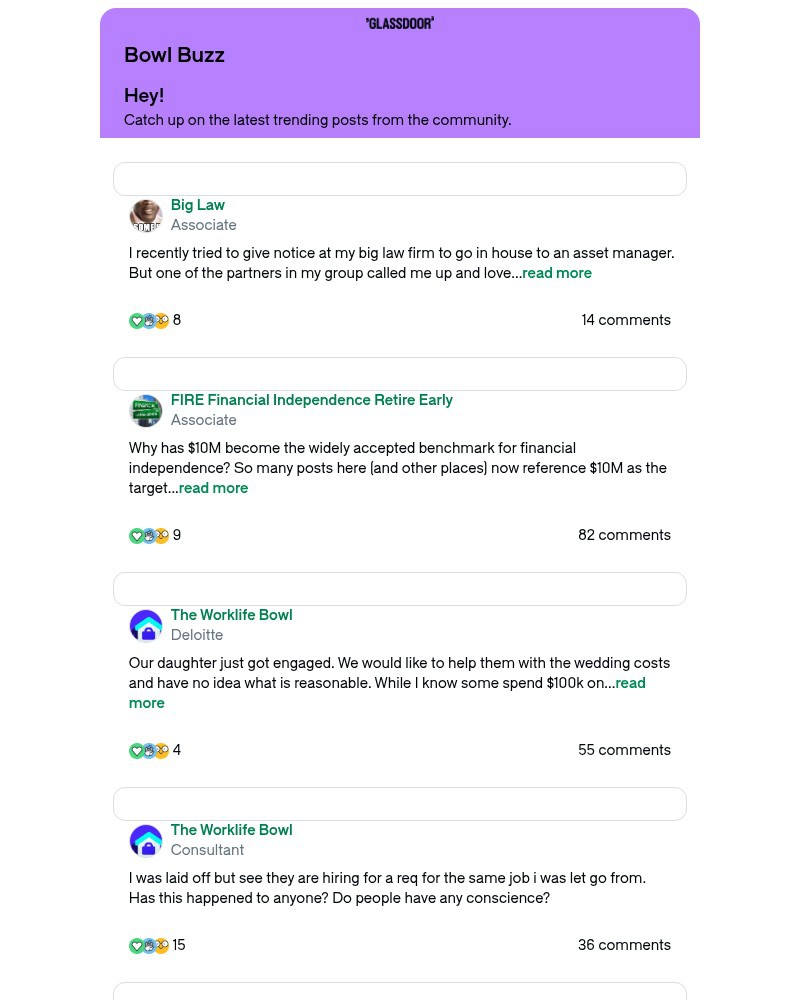Open the Big Law bowl link
This screenshot has width=800, height=1000.
197,205
